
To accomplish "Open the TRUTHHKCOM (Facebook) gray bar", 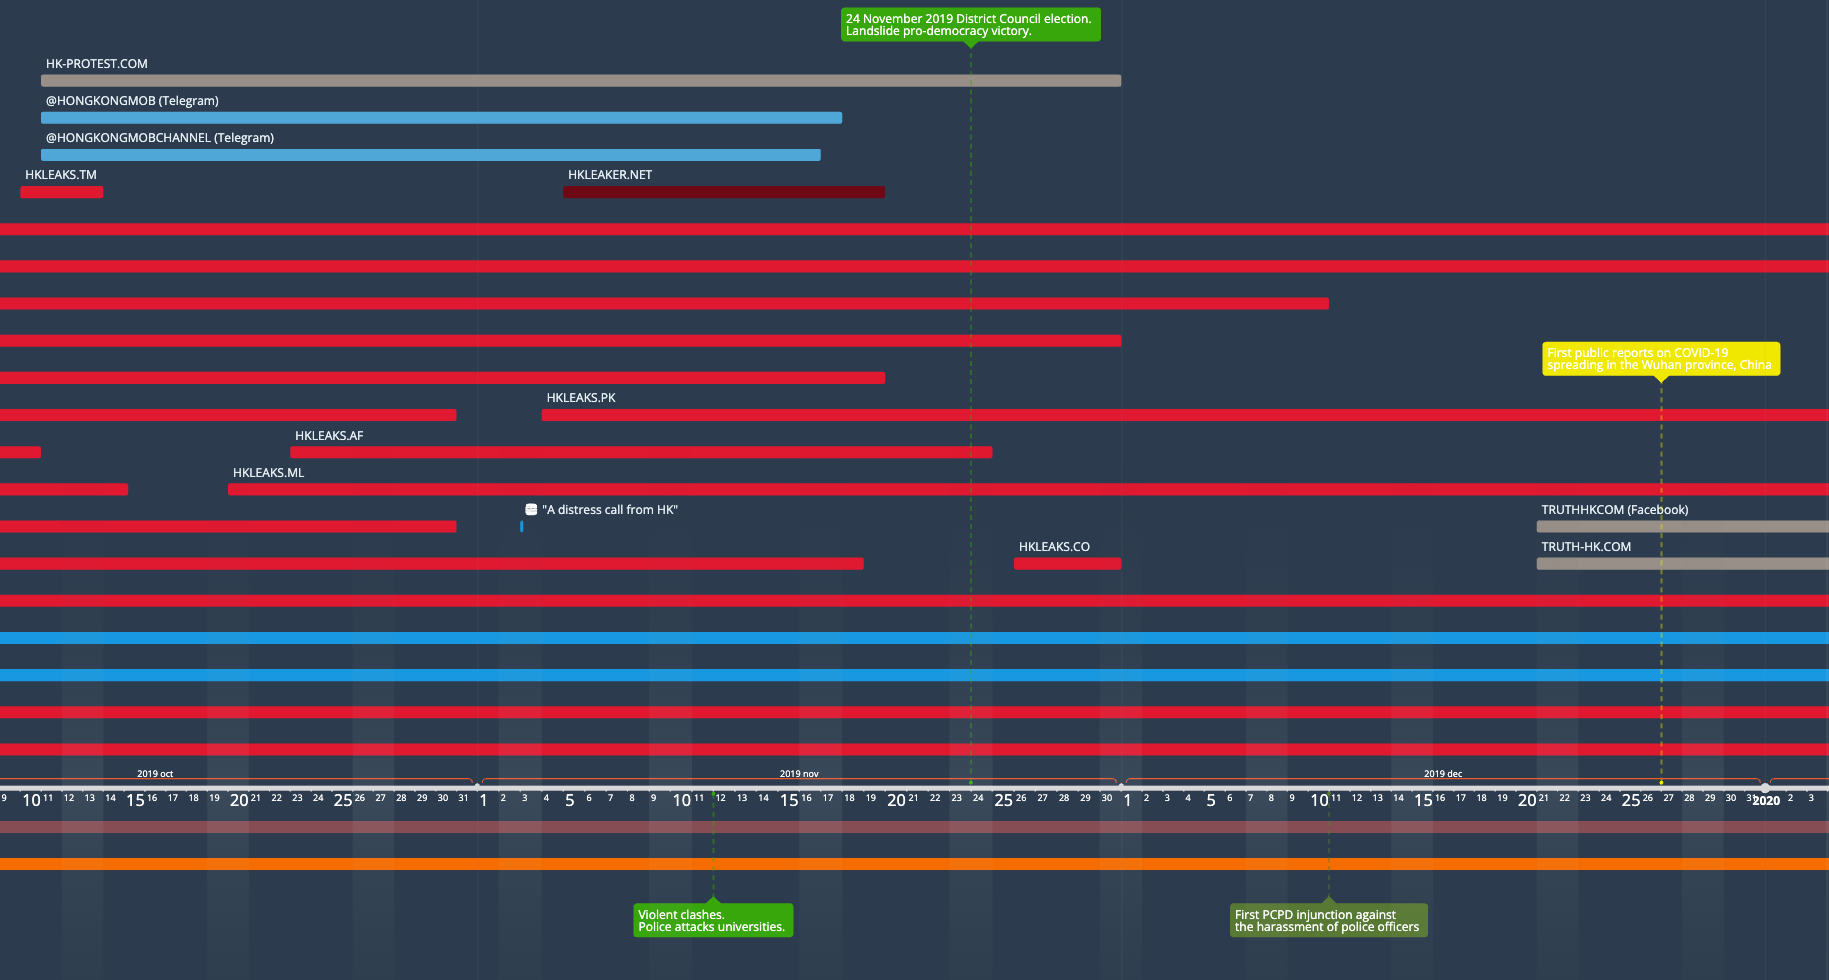I will click(x=1682, y=527).
